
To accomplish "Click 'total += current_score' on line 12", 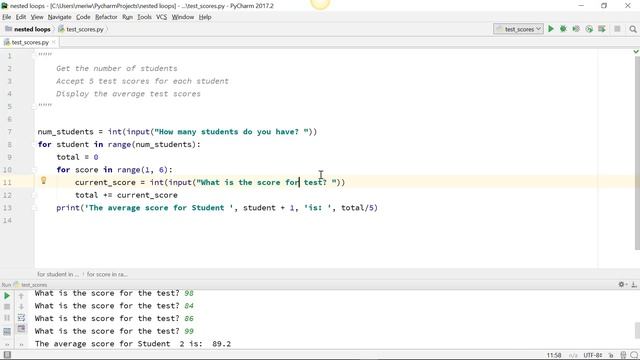I will point(126,195).
